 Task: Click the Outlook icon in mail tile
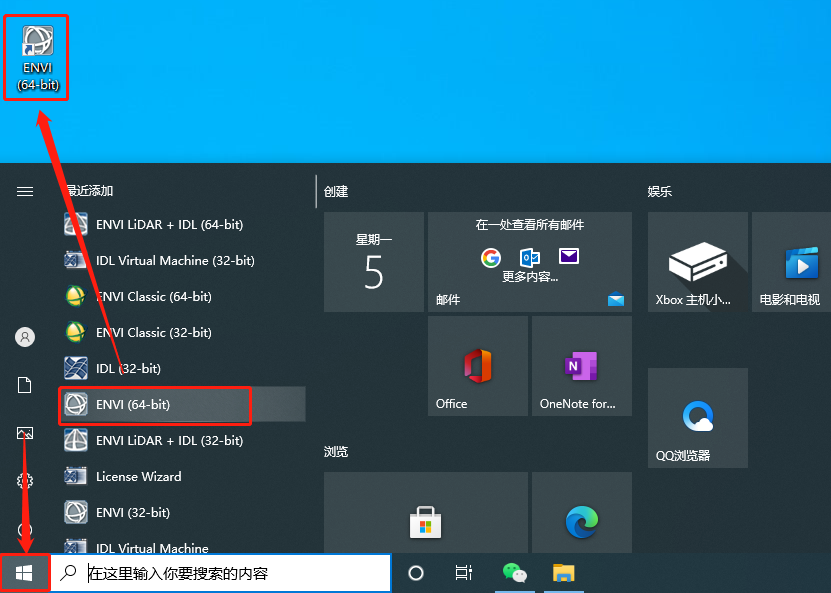pyautogui.click(x=530, y=258)
